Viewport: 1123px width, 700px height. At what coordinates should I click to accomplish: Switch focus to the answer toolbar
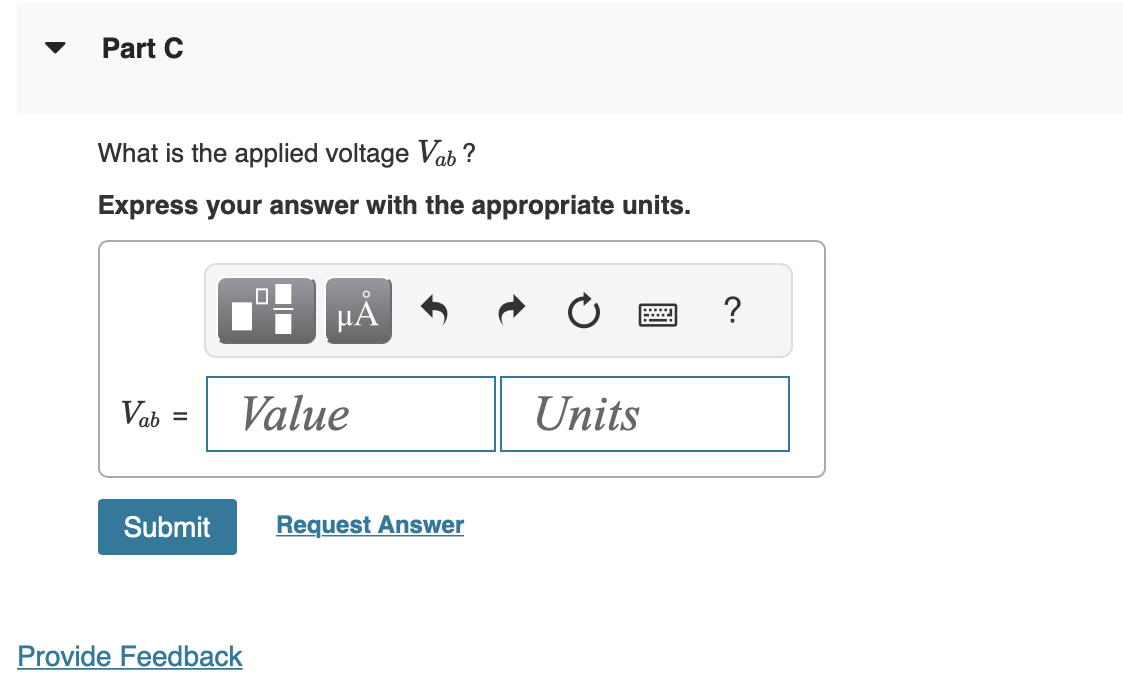(x=498, y=310)
